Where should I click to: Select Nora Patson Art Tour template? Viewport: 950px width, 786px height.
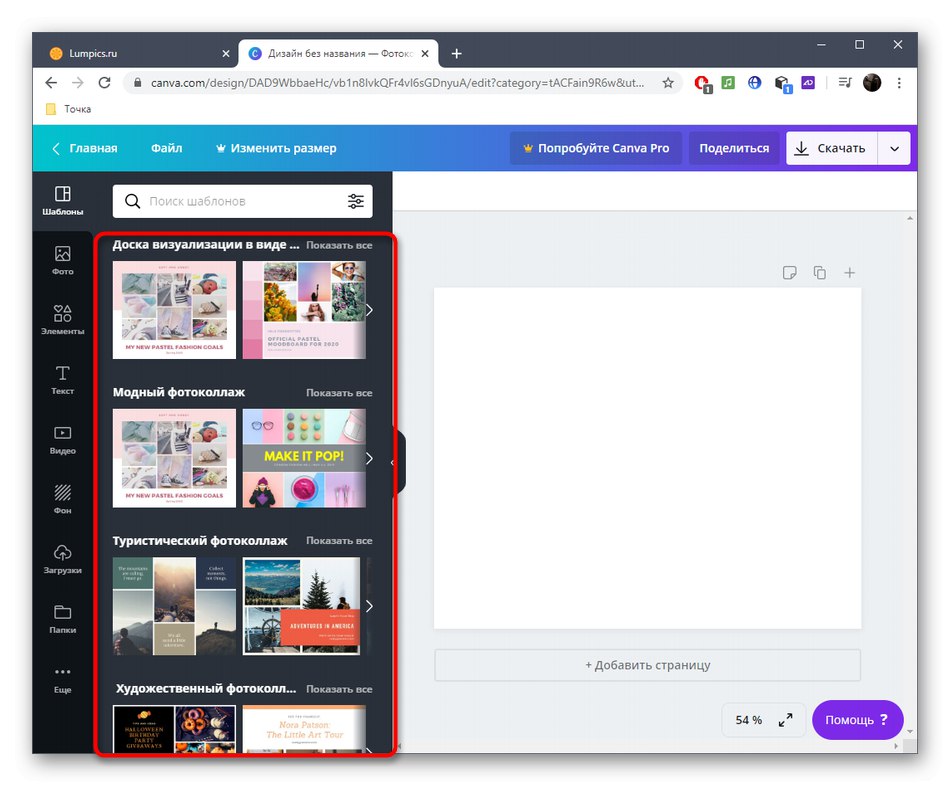304,728
